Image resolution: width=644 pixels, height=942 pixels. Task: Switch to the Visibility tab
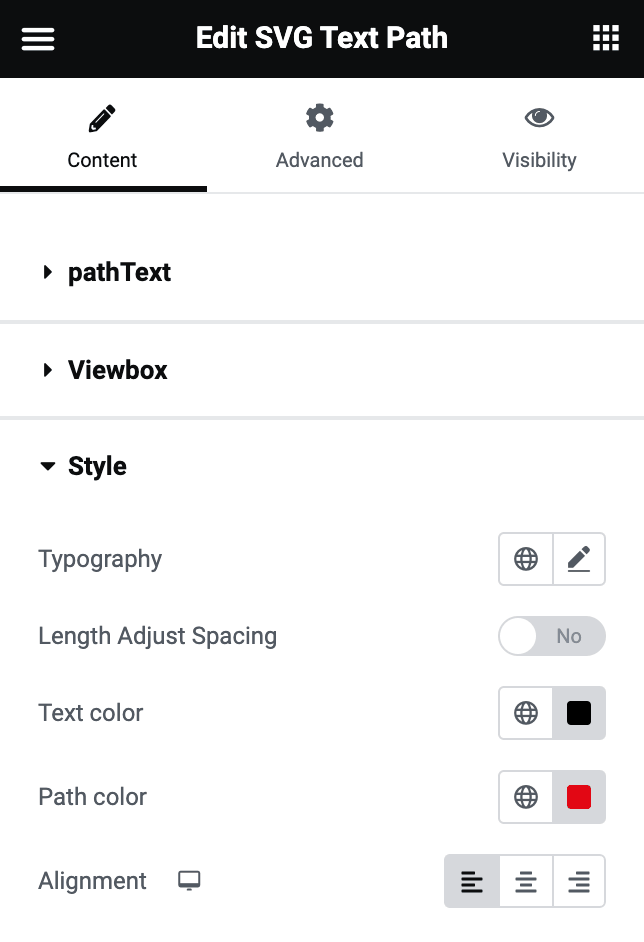point(539,139)
